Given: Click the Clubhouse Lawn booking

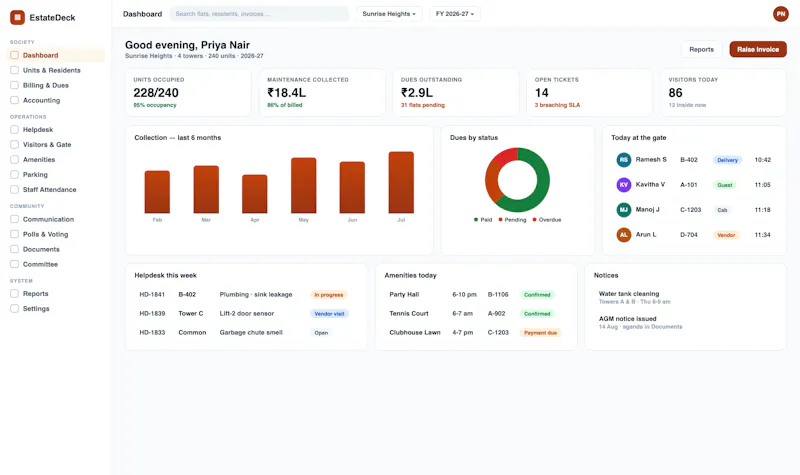Looking at the screenshot, I should (476, 332).
